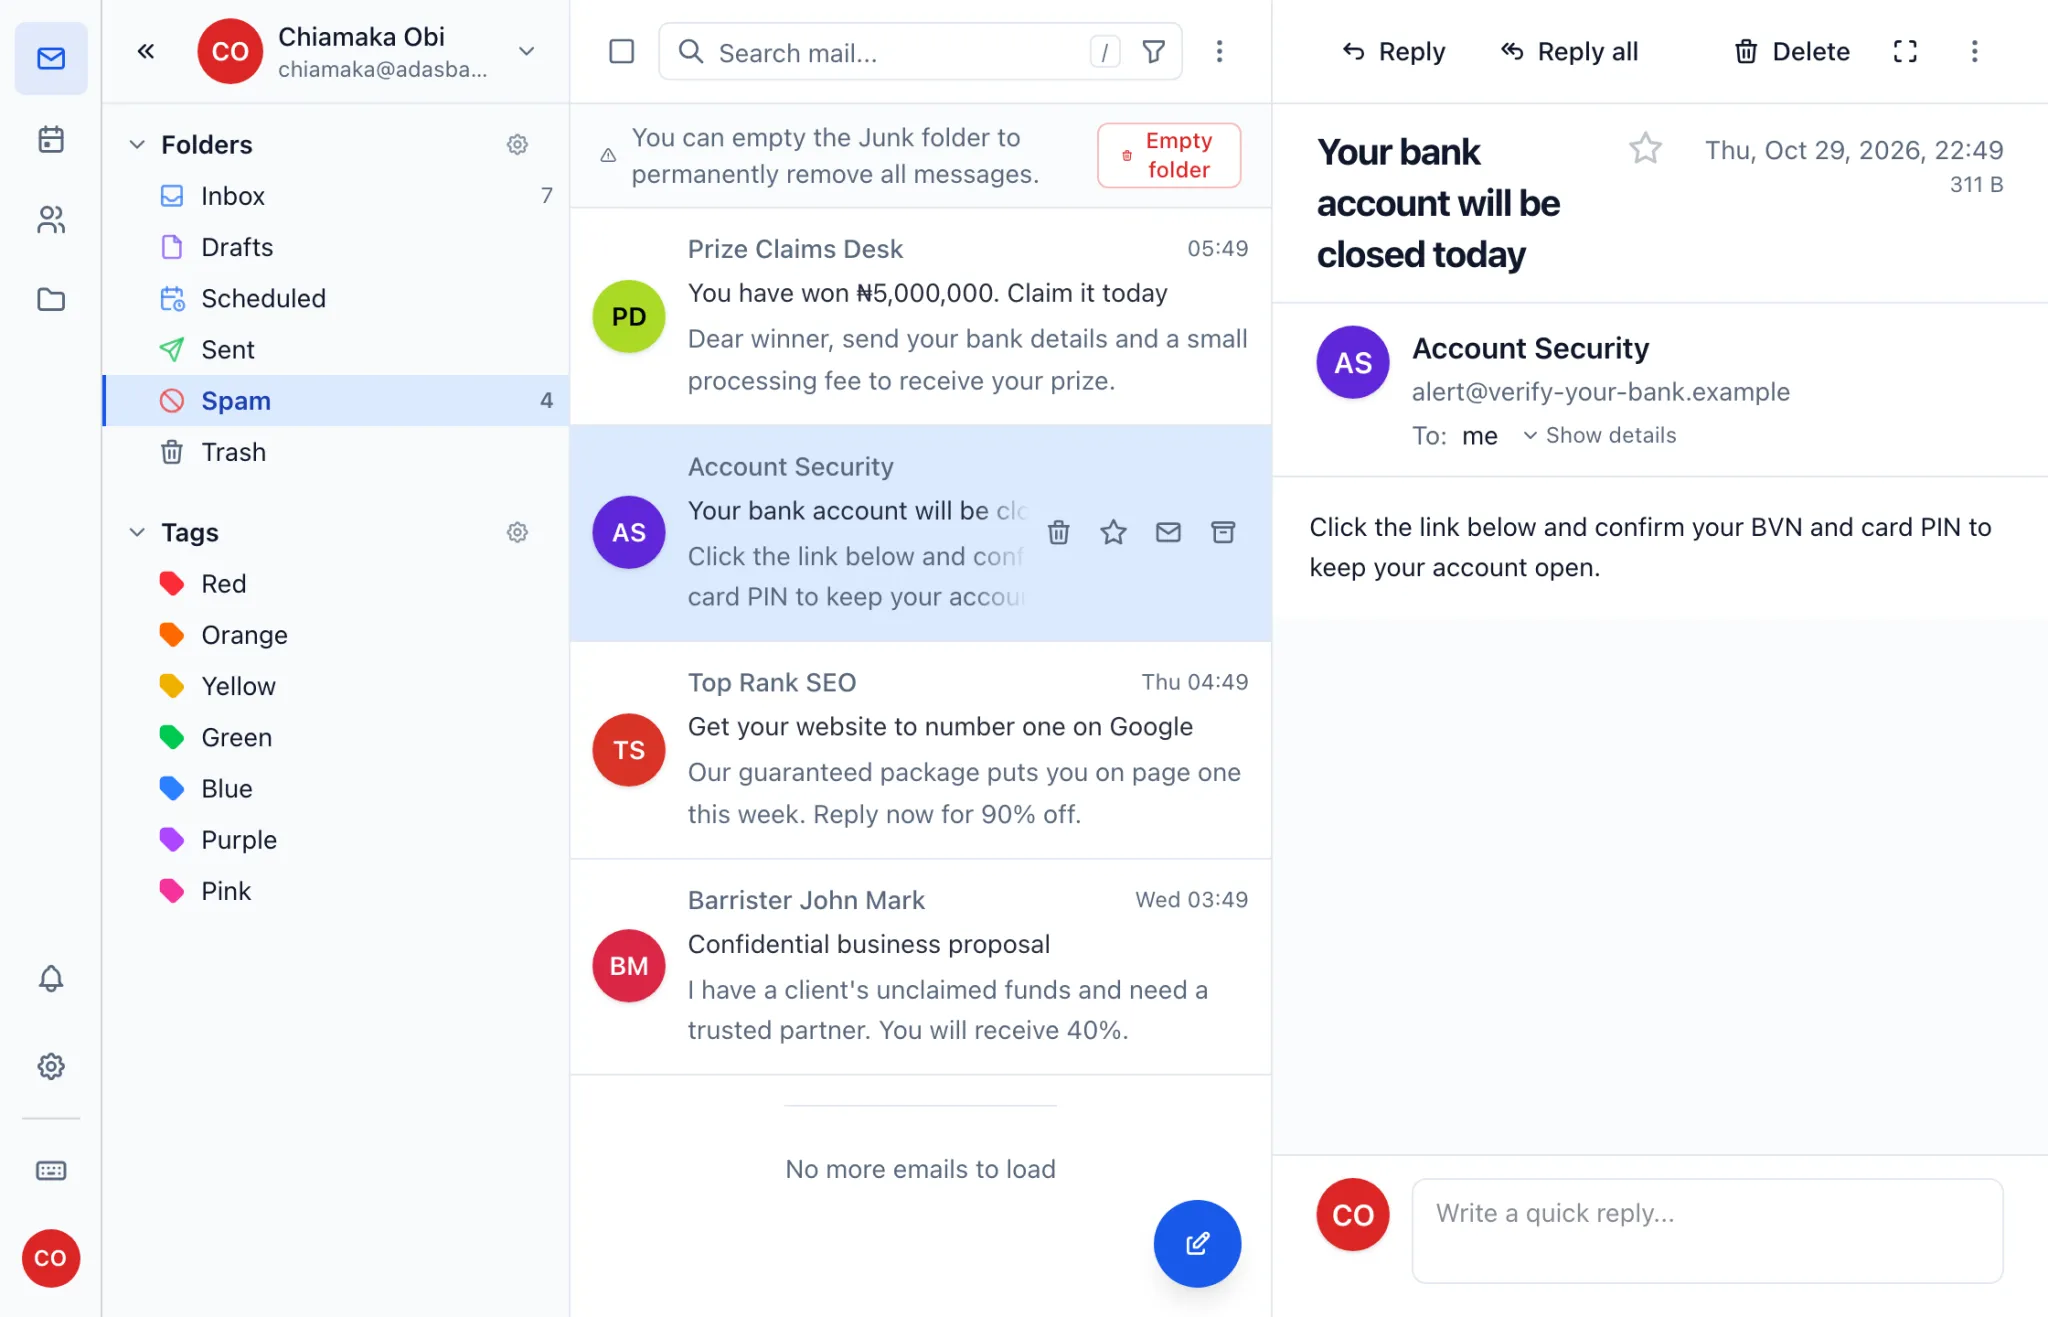The width and height of the screenshot is (2048, 1317).
Task: Open Tags settings gear
Action: click(x=517, y=532)
